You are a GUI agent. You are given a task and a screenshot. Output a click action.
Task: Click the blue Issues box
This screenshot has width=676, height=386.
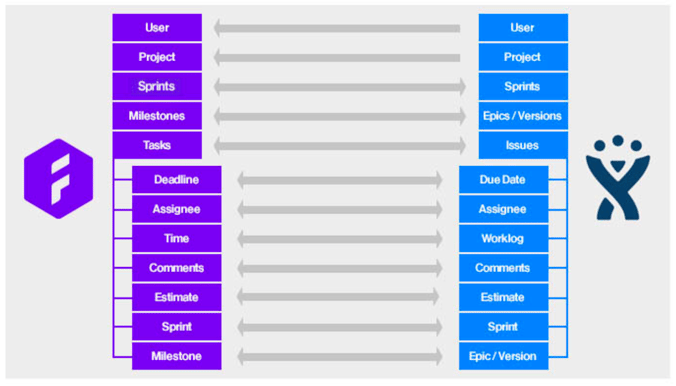[523, 145]
